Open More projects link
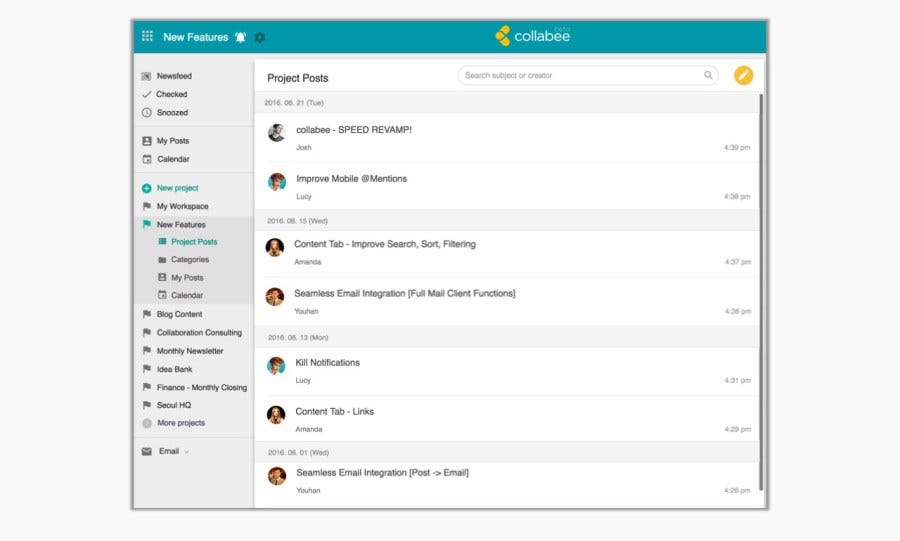This screenshot has width=900, height=541. coord(181,423)
